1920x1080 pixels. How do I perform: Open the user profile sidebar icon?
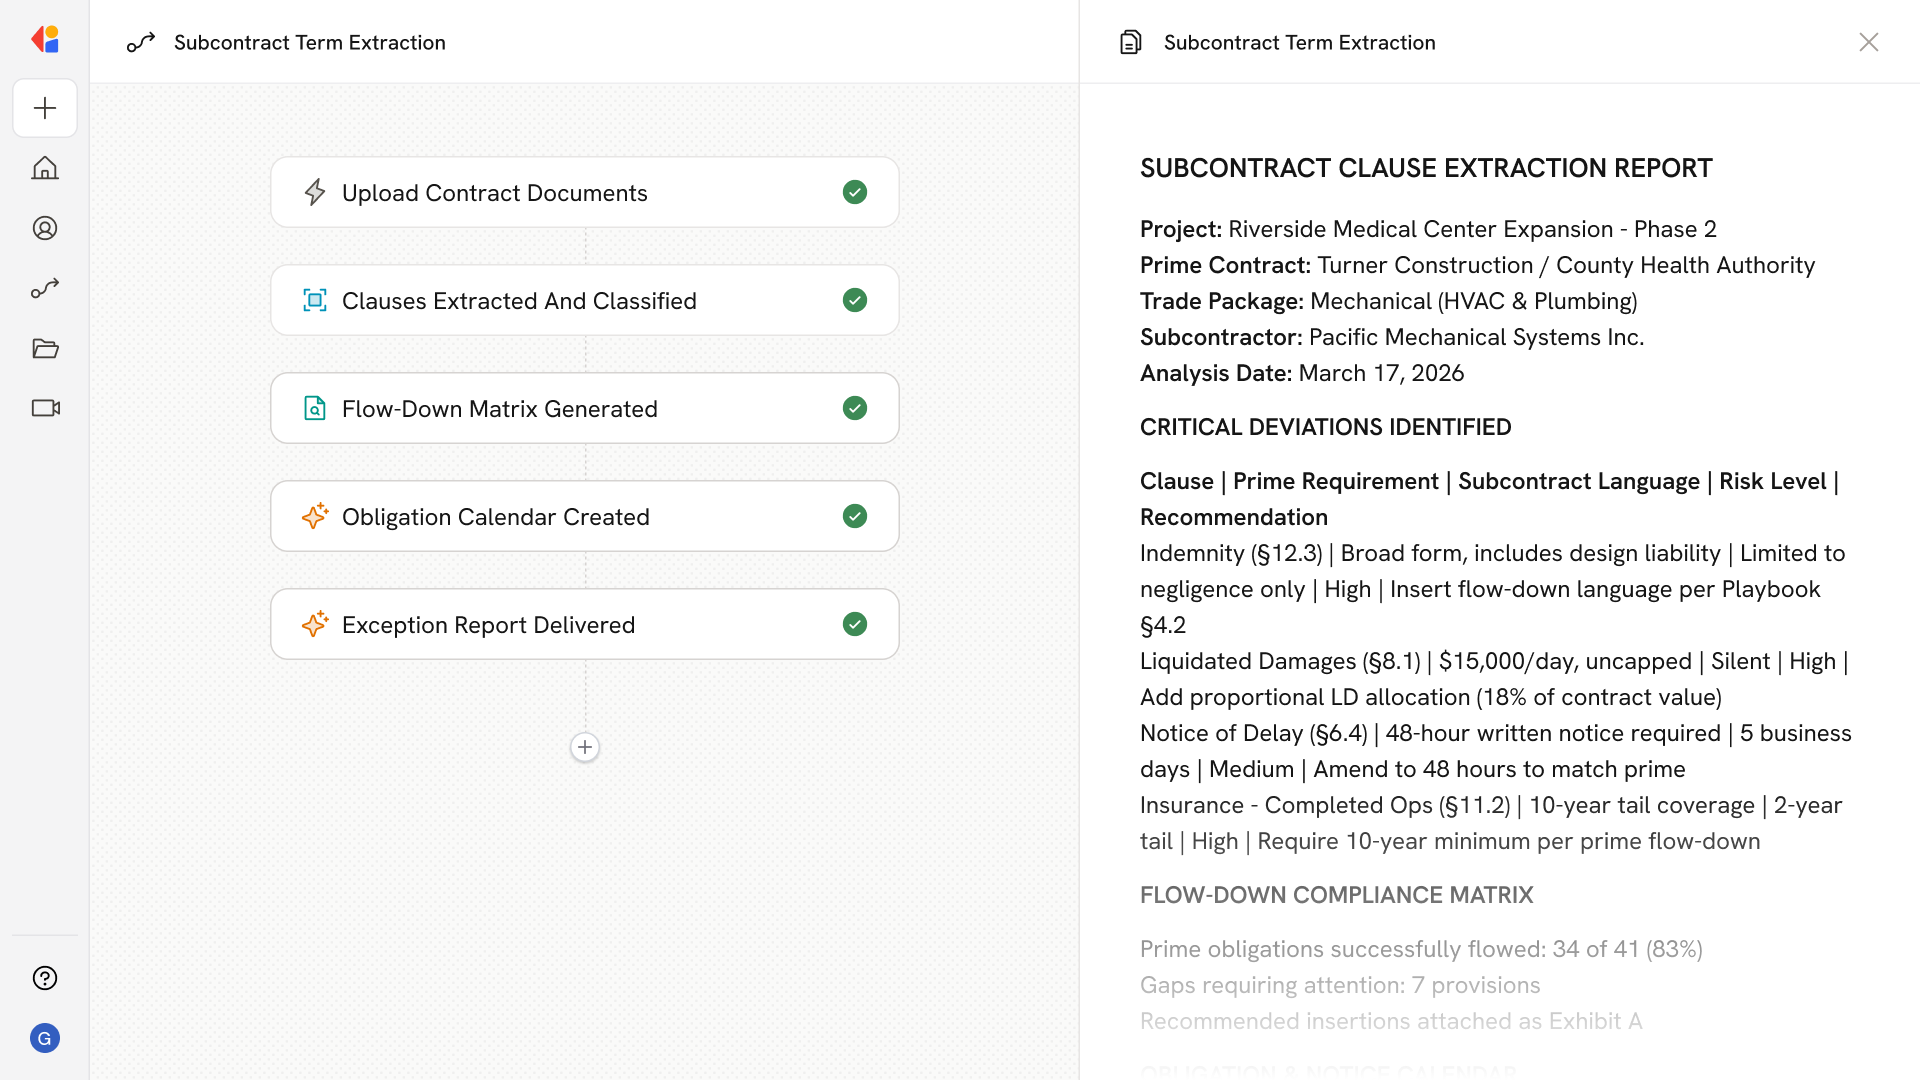click(x=45, y=228)
